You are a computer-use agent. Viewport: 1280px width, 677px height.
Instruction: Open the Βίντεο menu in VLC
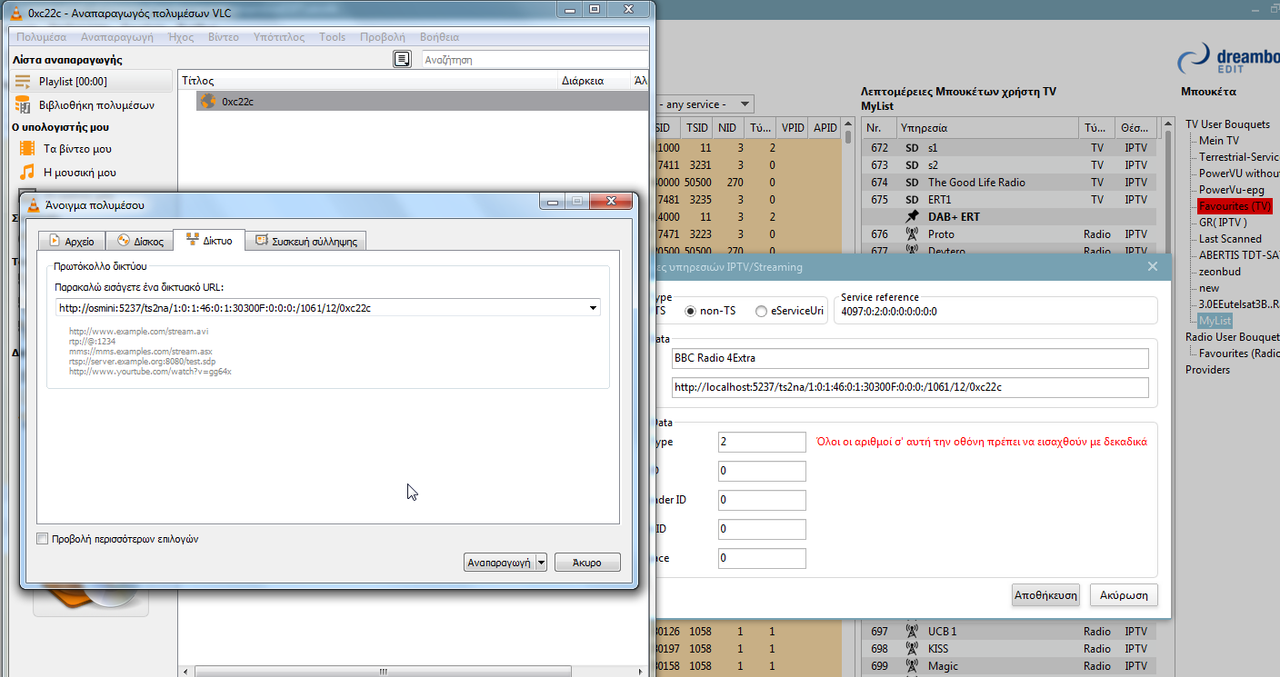coord(224,37)
